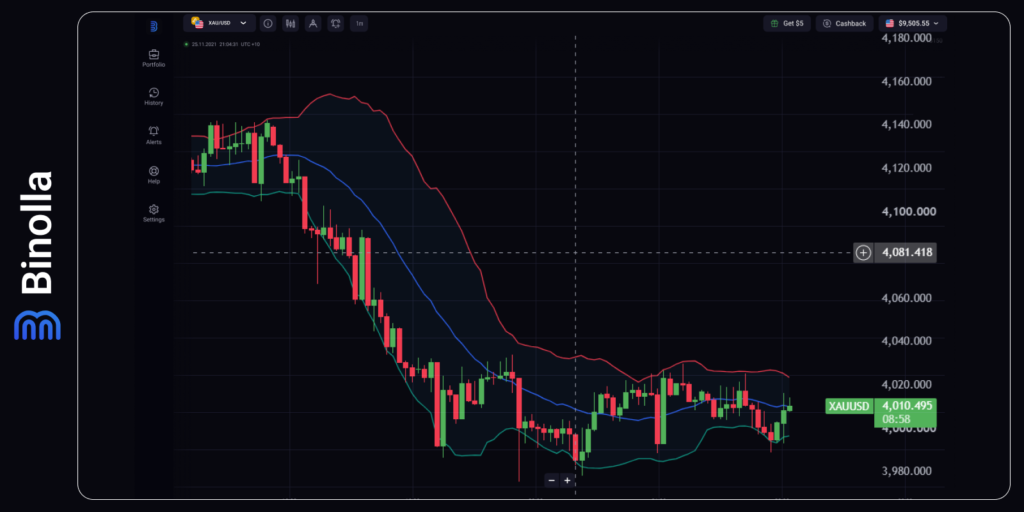The height and width of the screenshot is (512, 1024).
Task: Click the US flag in balance button
Action: click(889, 24)
